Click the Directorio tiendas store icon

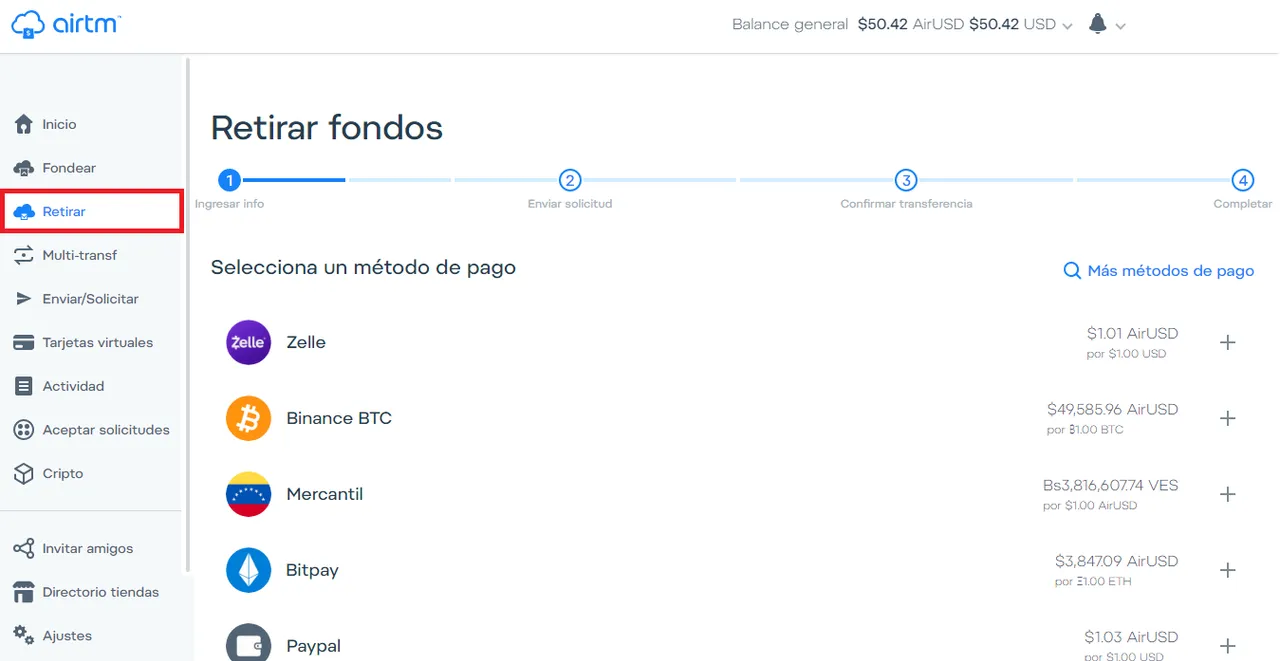pyautogui.click(x=24, y=592)
